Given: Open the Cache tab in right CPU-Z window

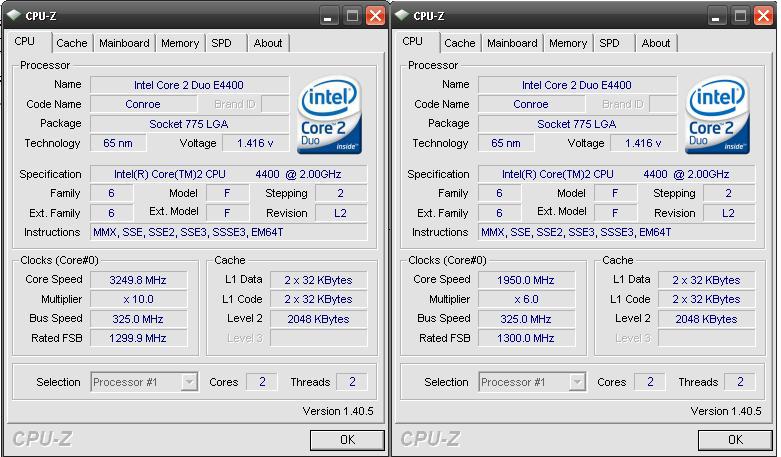Looking at the screenshot, I should (x=460, y=43).
